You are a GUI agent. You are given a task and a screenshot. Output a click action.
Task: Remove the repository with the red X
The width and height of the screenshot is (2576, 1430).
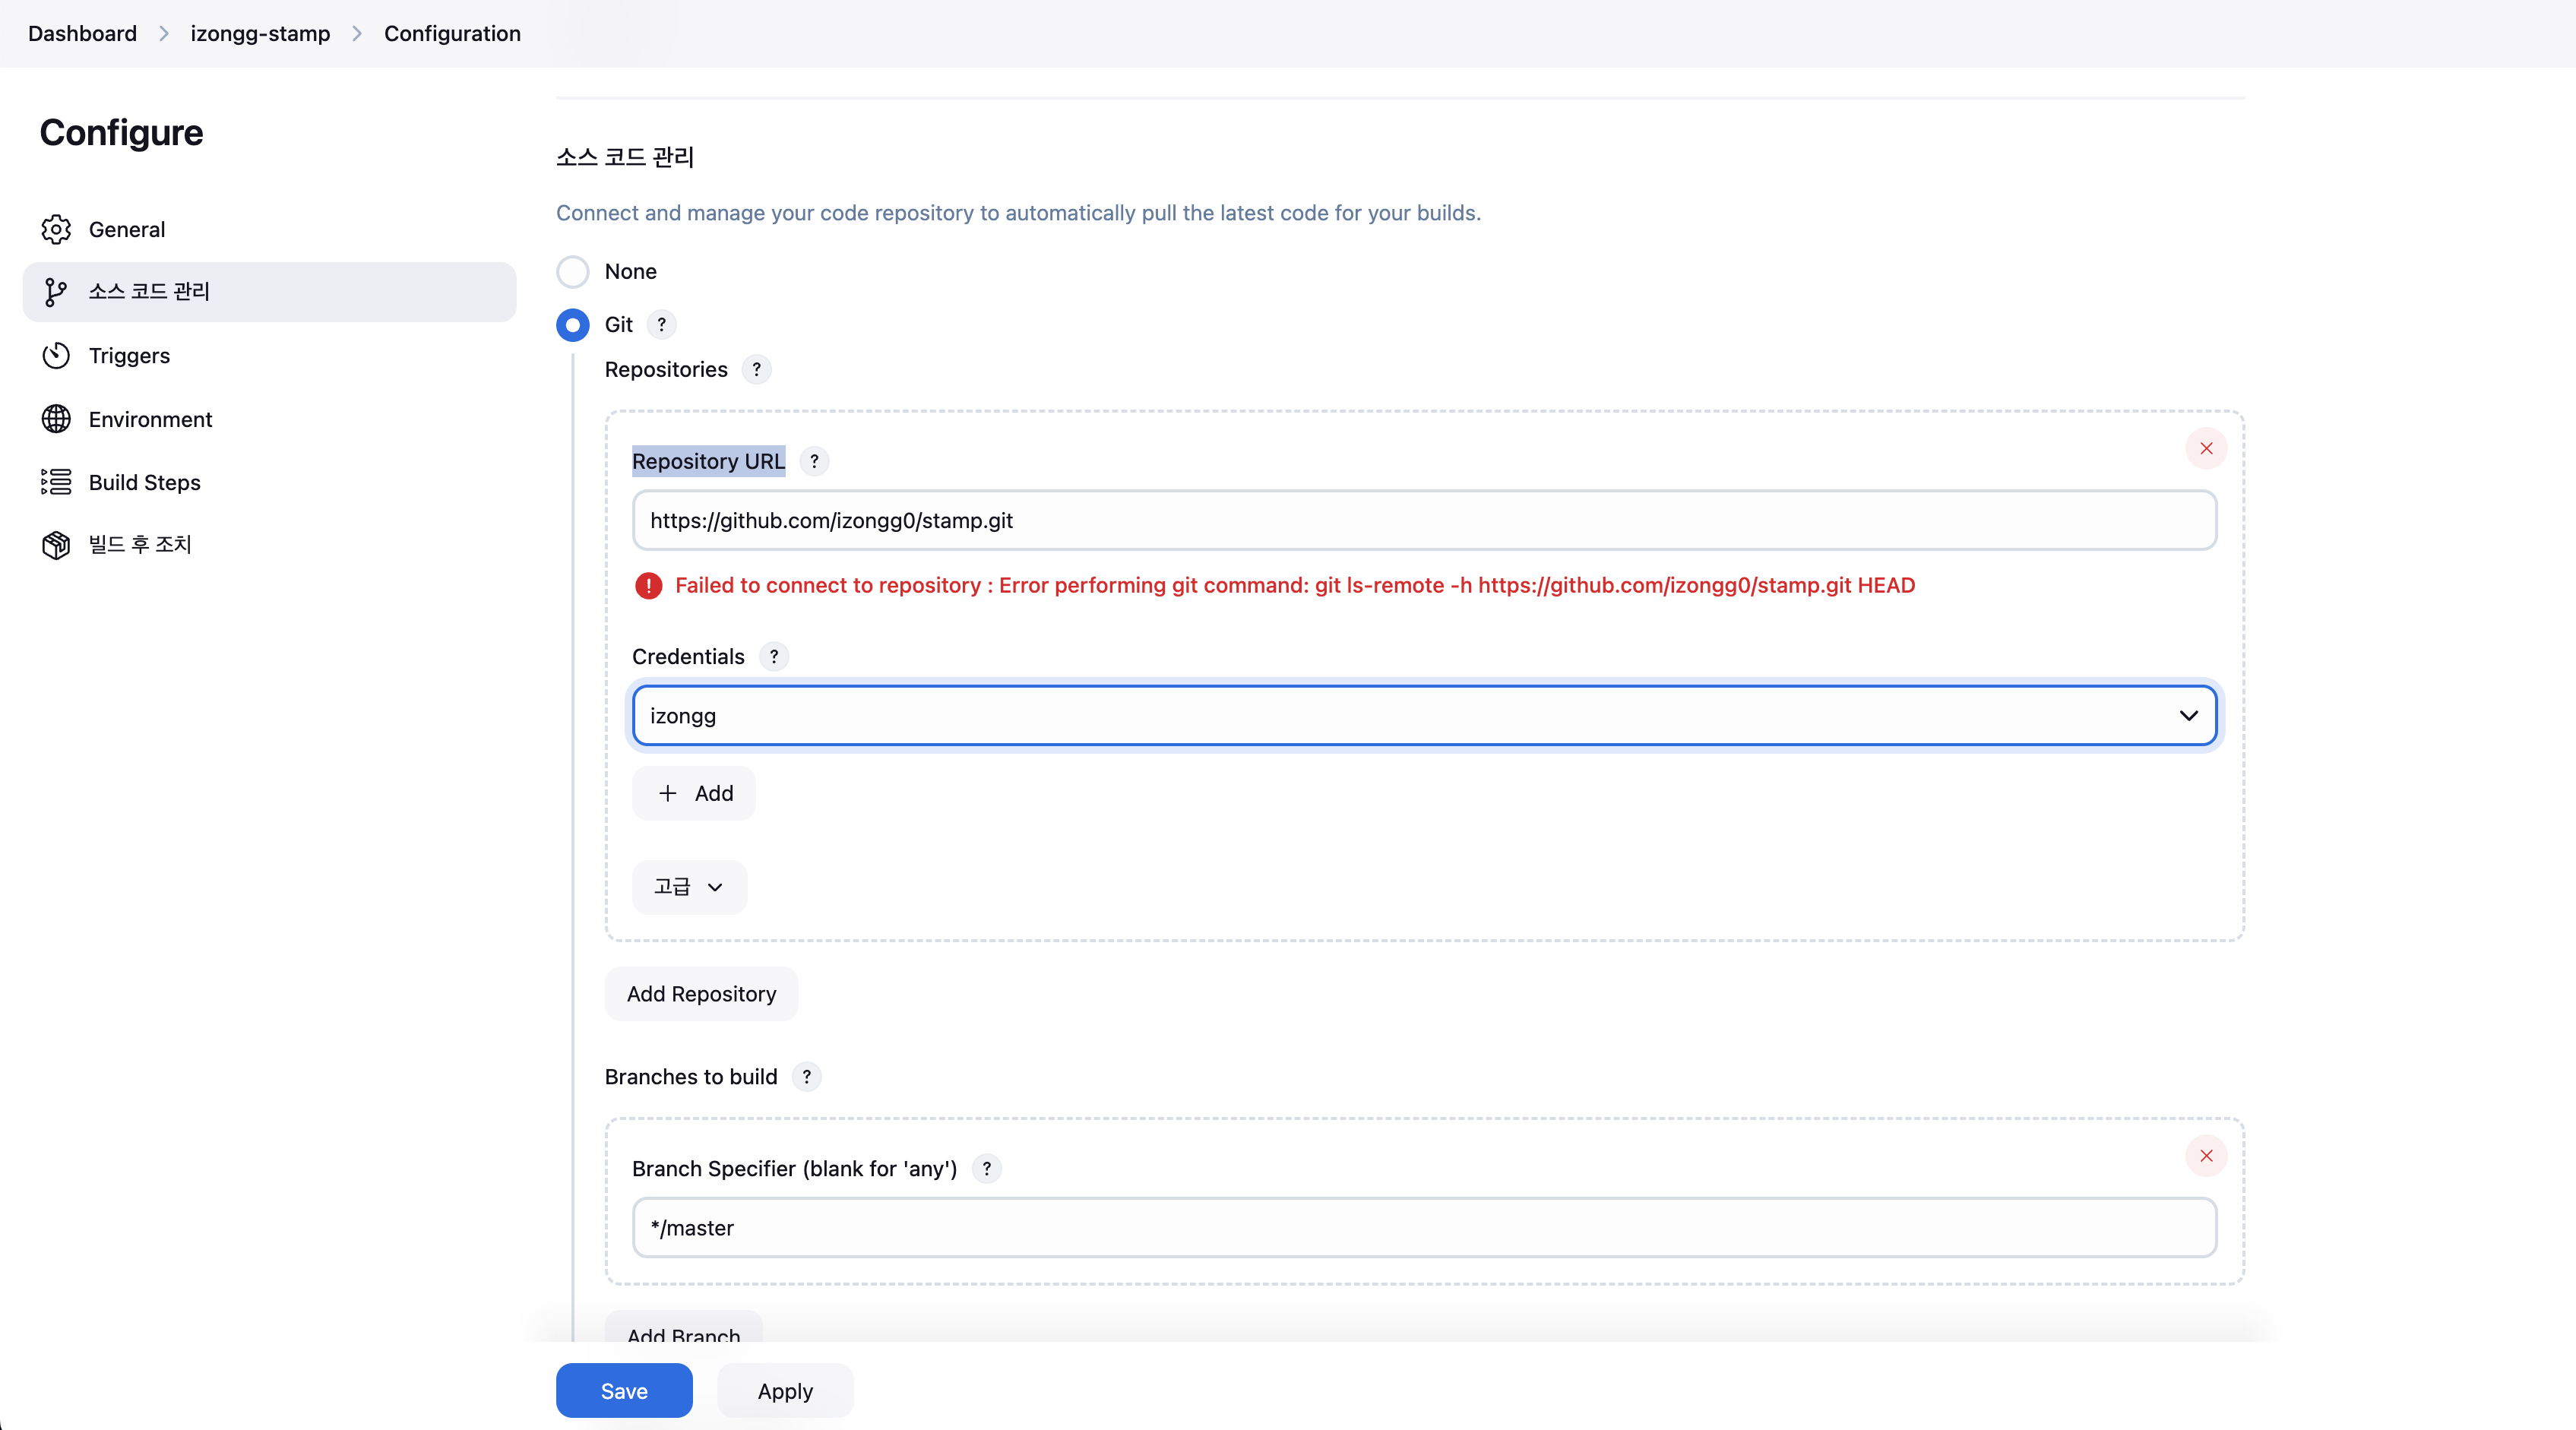click(2205, 448)
